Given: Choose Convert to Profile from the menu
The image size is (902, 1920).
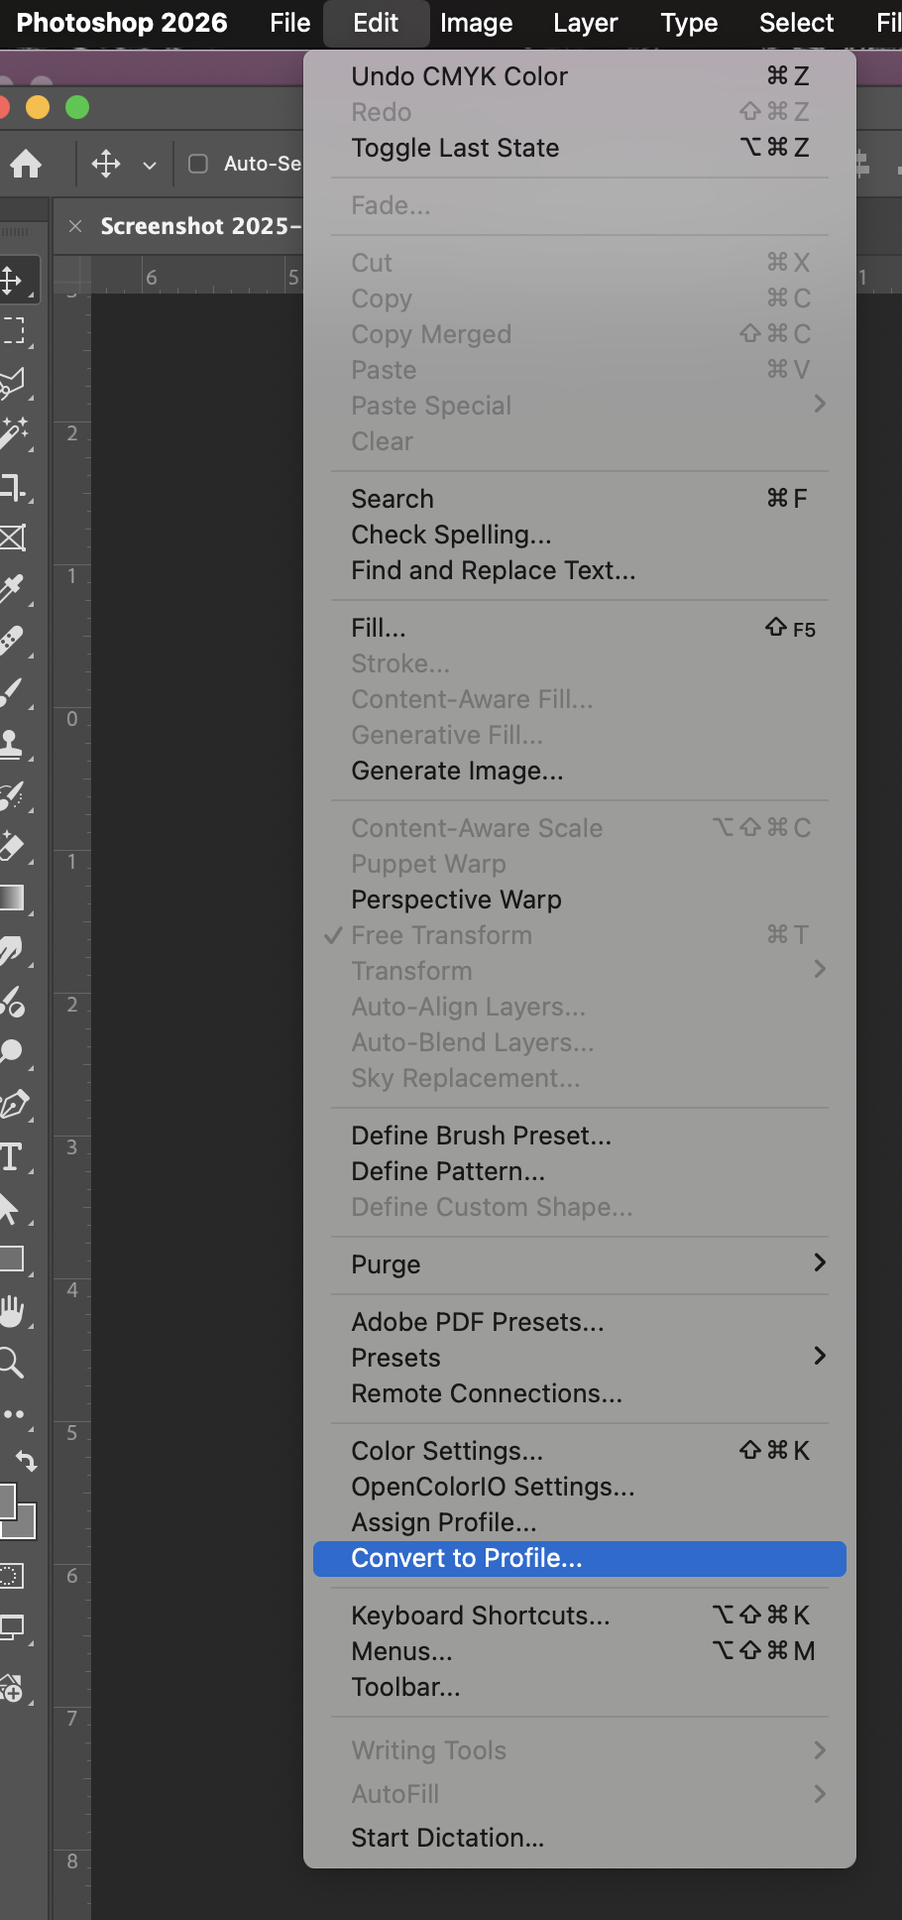Looking at the screenshot, I should (578, 1558).
